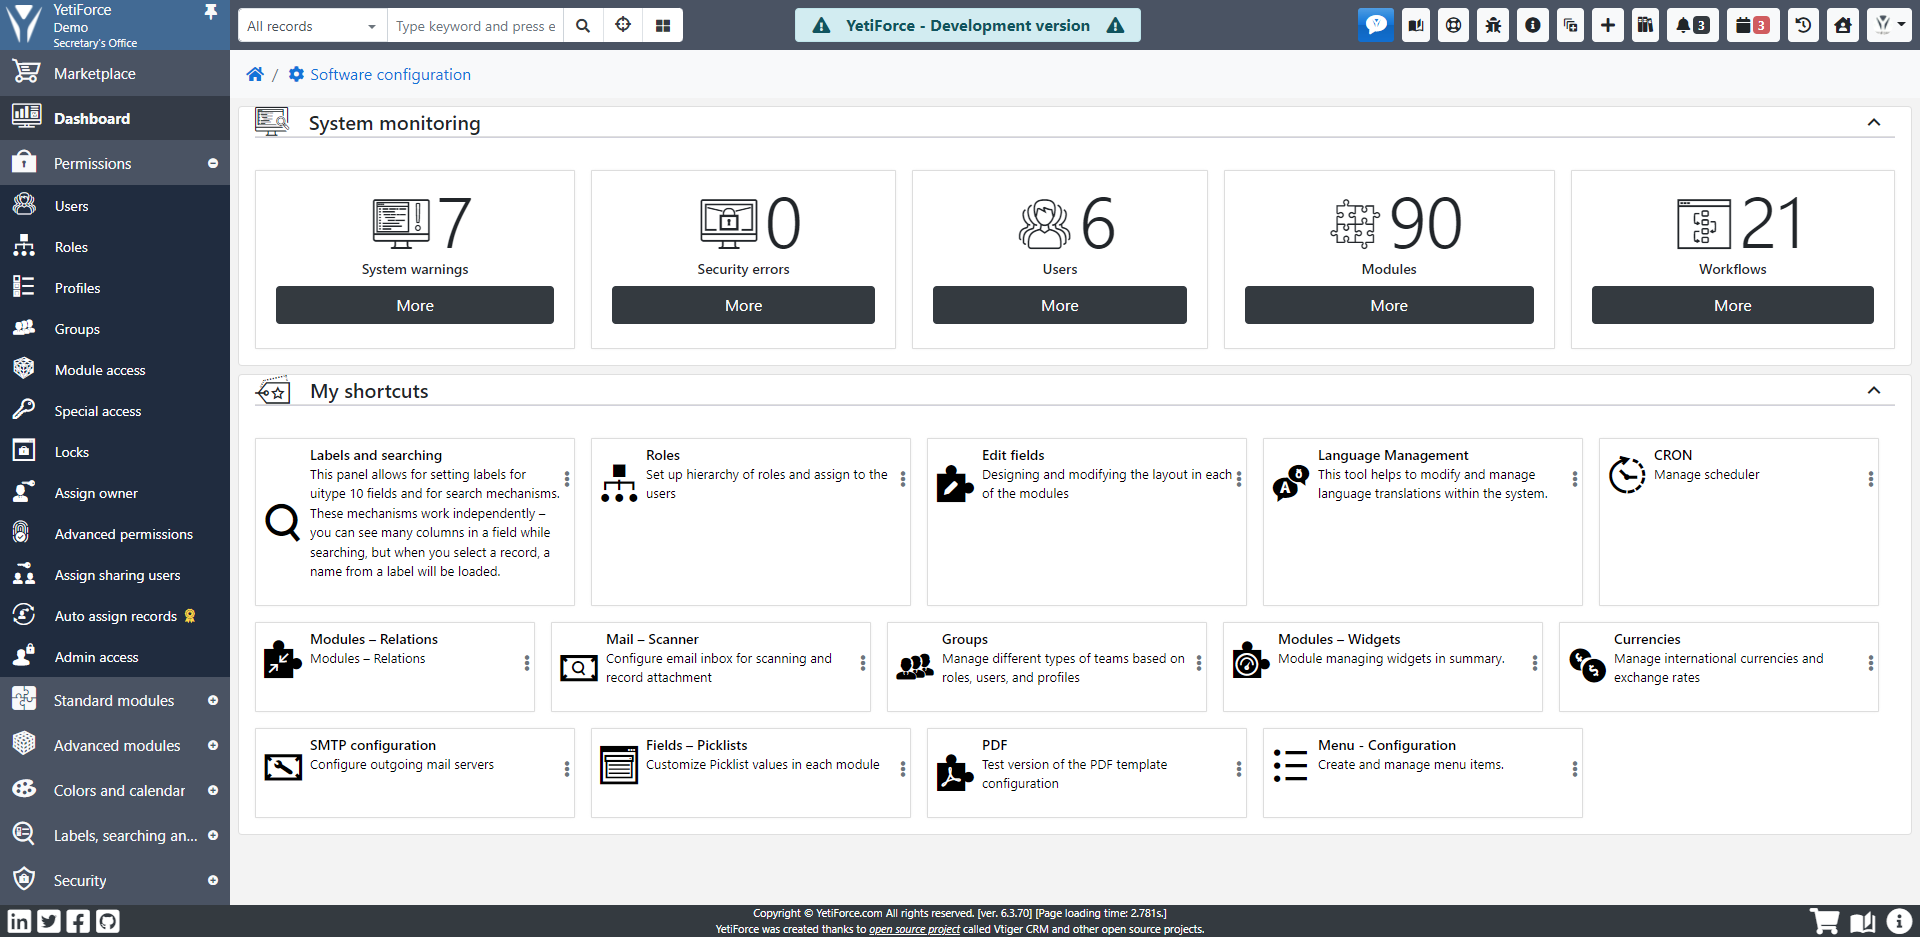Click More under Security errors

pyautogui.click(x=743, y=305)
